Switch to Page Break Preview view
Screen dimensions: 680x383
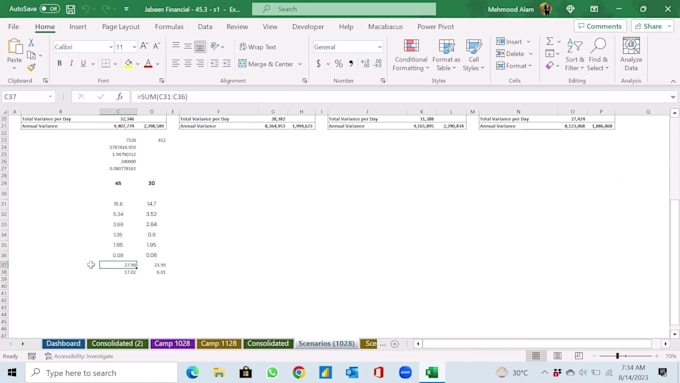point(579,356)
